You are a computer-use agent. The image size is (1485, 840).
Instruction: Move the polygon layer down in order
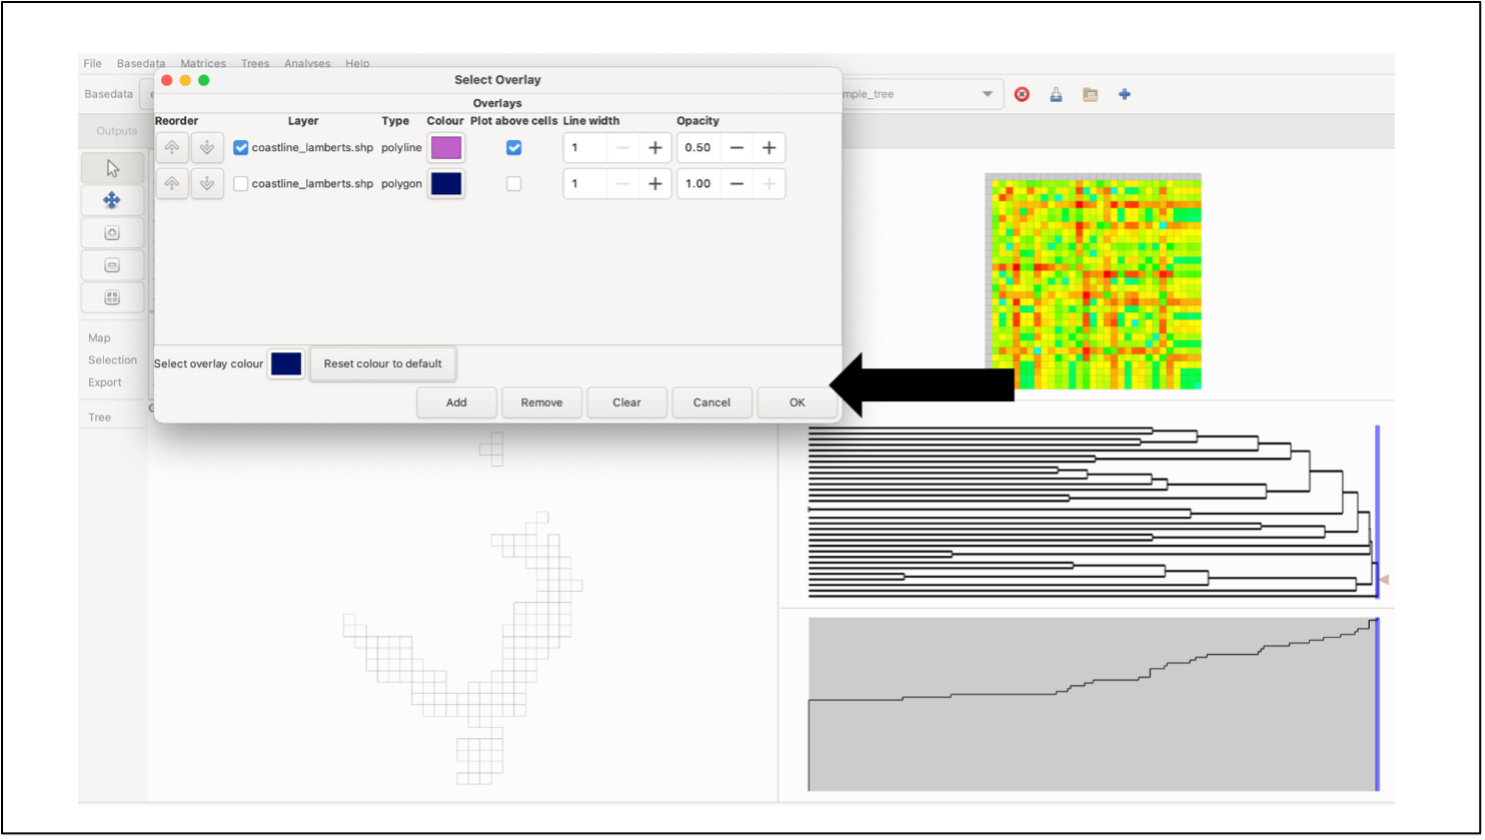[x=207, y=184]
